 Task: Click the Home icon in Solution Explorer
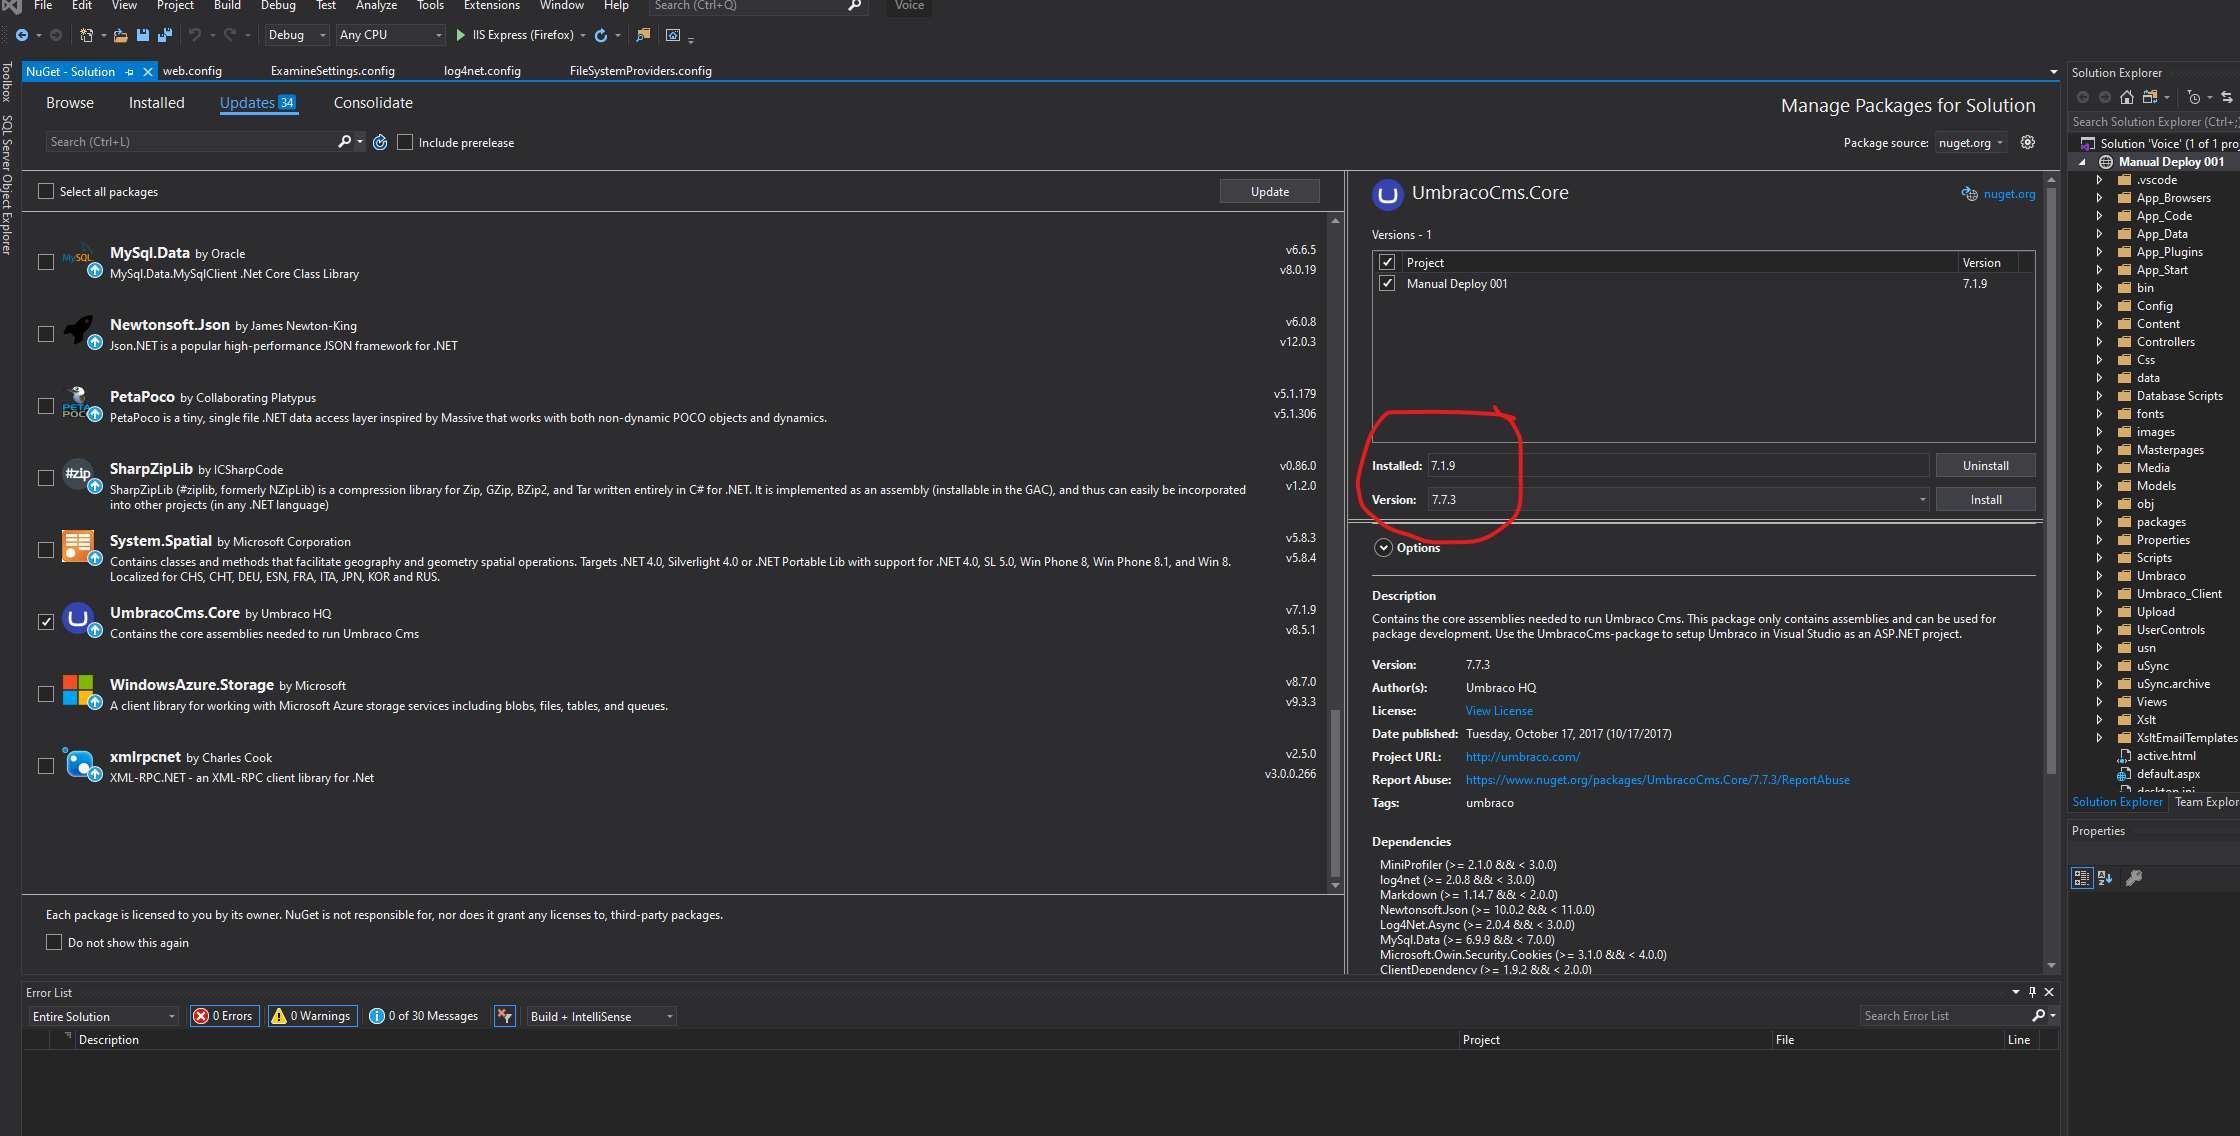2127,97
